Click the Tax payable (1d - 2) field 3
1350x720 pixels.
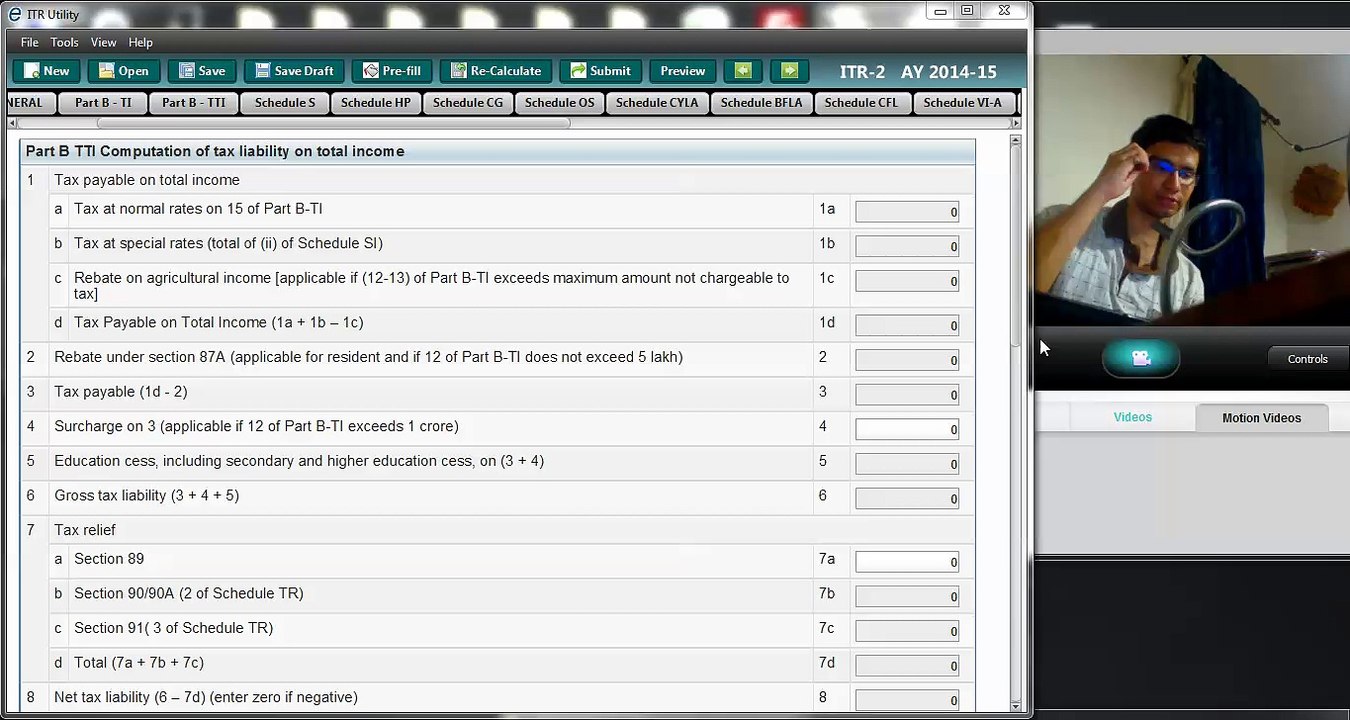coord(907,394)
